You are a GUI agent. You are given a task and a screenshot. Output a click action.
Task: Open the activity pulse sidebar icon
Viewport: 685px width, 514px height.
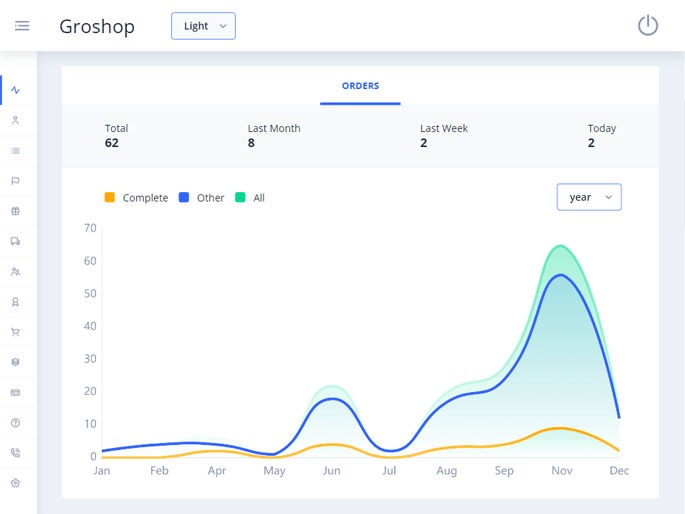click(x=16, y=90)
